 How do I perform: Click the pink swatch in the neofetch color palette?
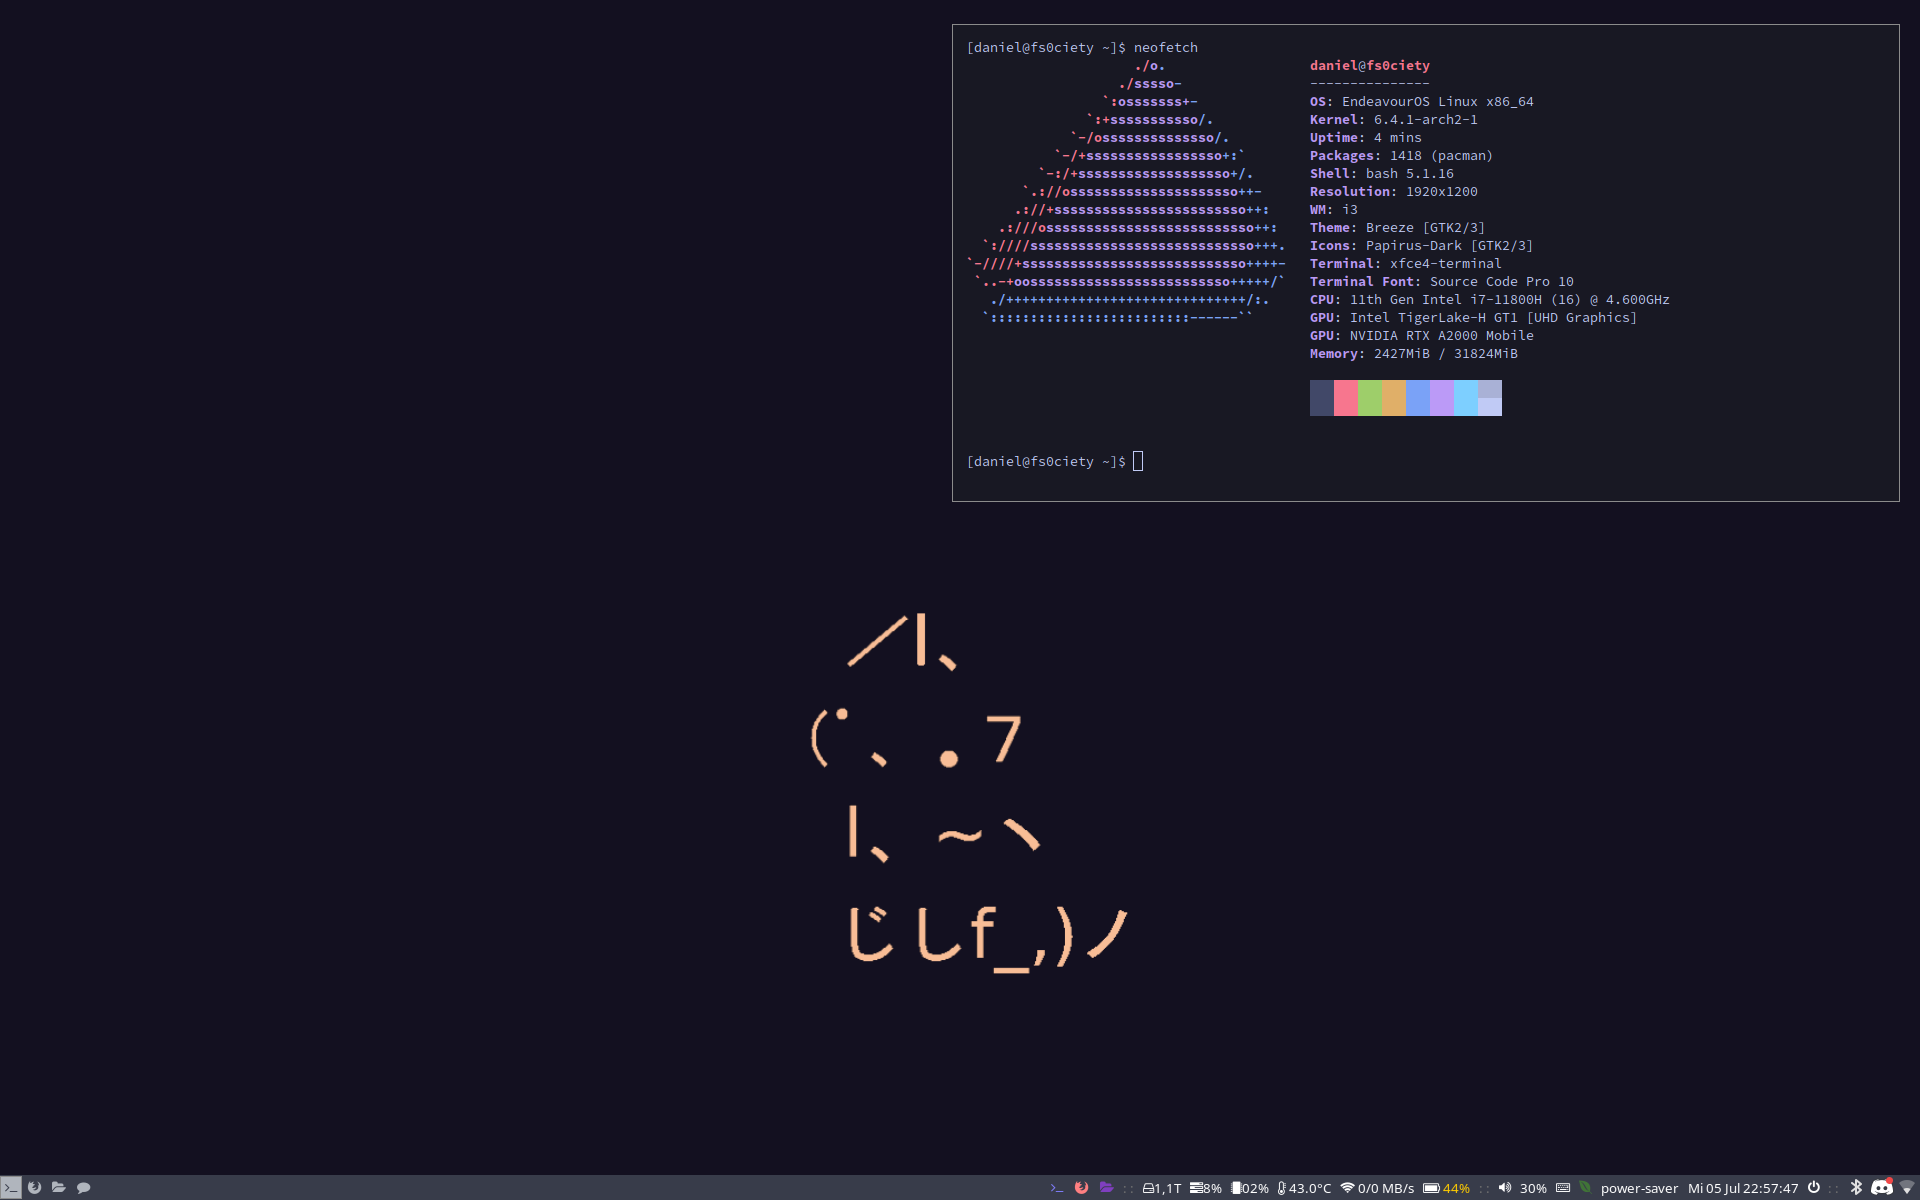(x=1346, y=398)
